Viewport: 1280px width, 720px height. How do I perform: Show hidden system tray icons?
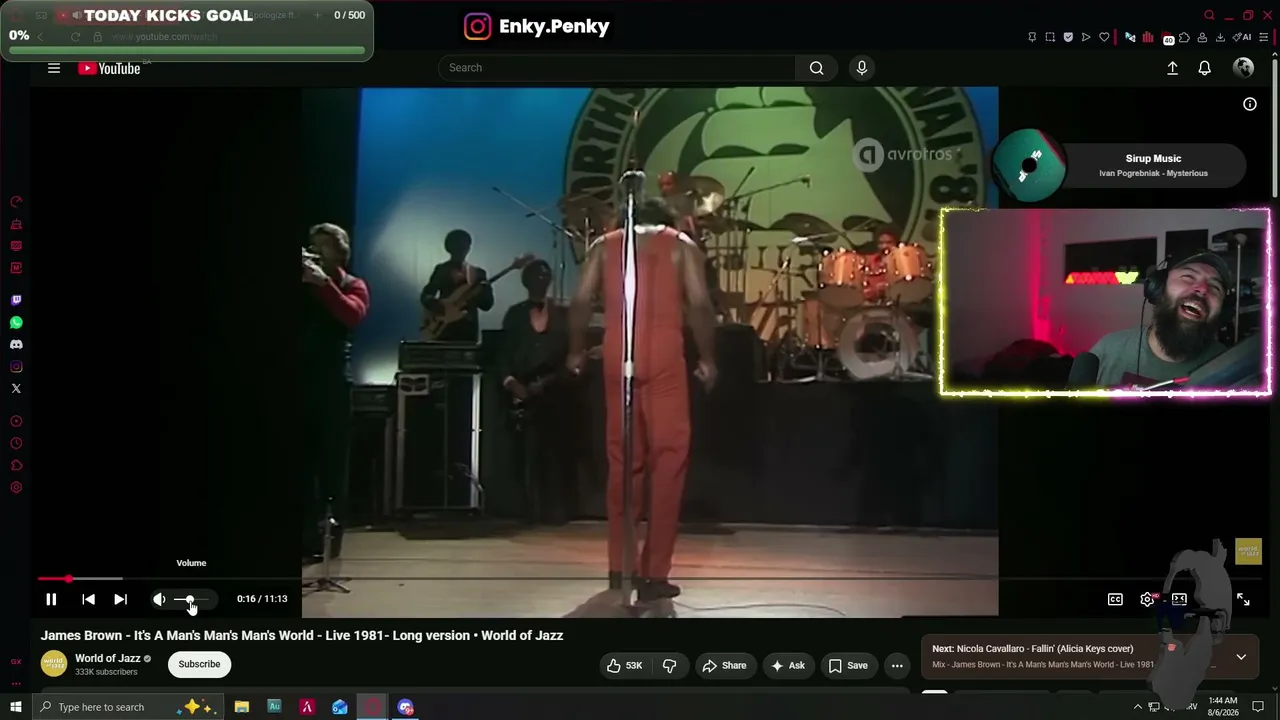(1137, 707)
